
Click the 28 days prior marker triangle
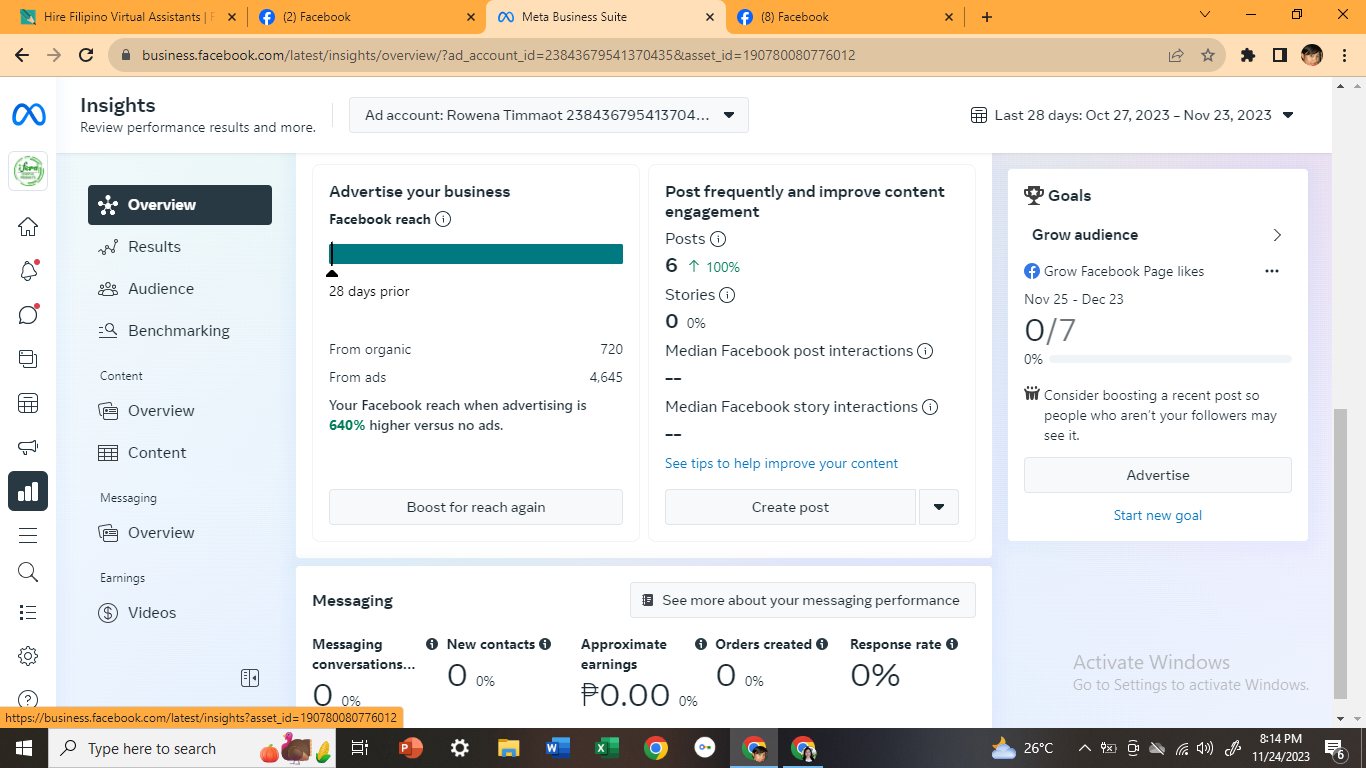click(x=332, y=273)
